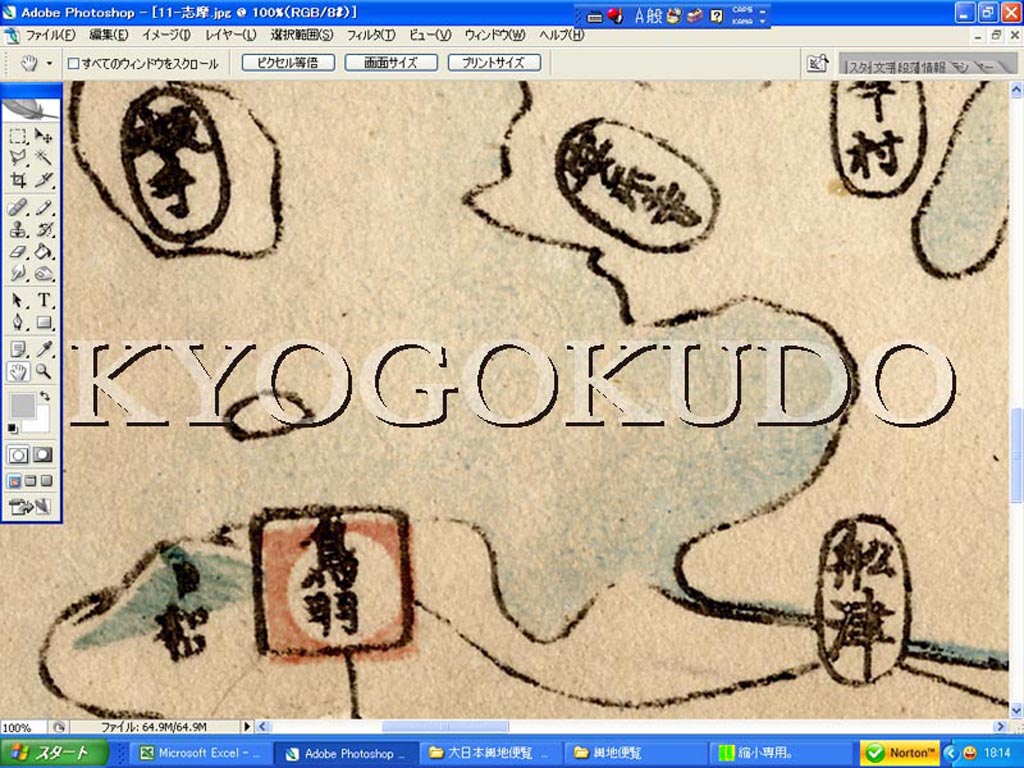The image size is (1024, 768).
Task: Open the File Browser toggle icon
Action: click(x=818, y=63)
